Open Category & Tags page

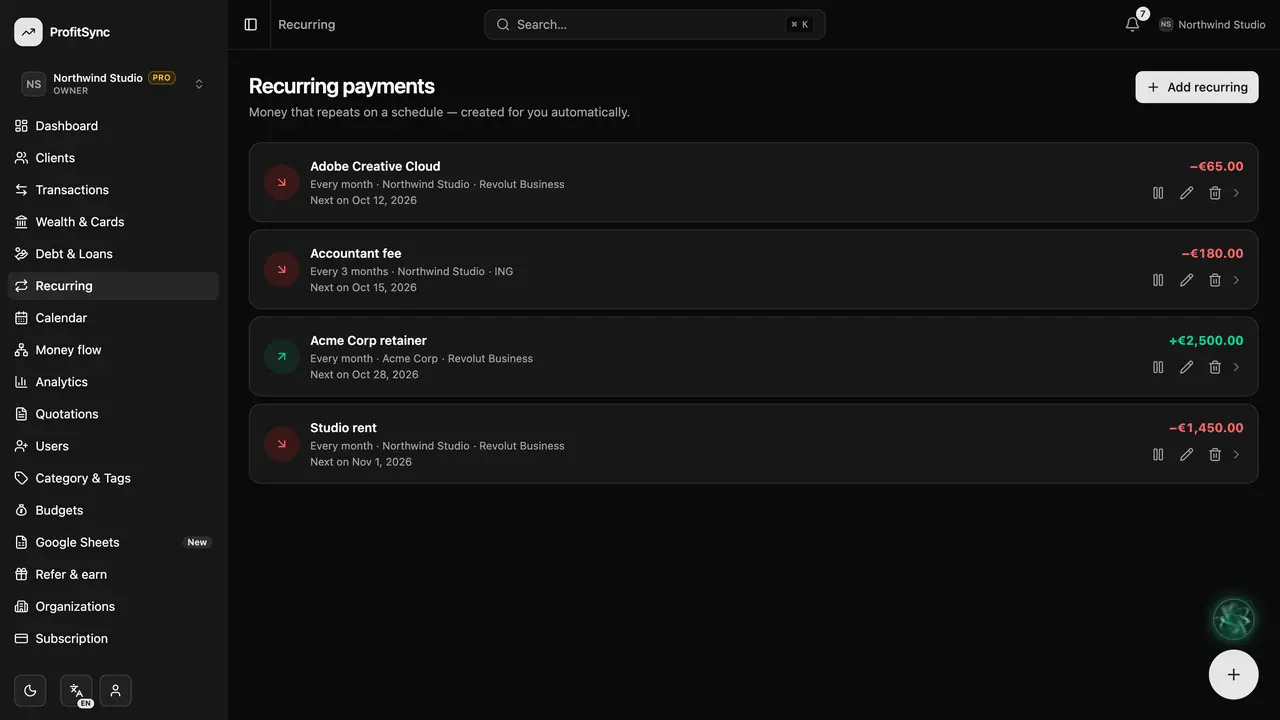click(113, 478)
